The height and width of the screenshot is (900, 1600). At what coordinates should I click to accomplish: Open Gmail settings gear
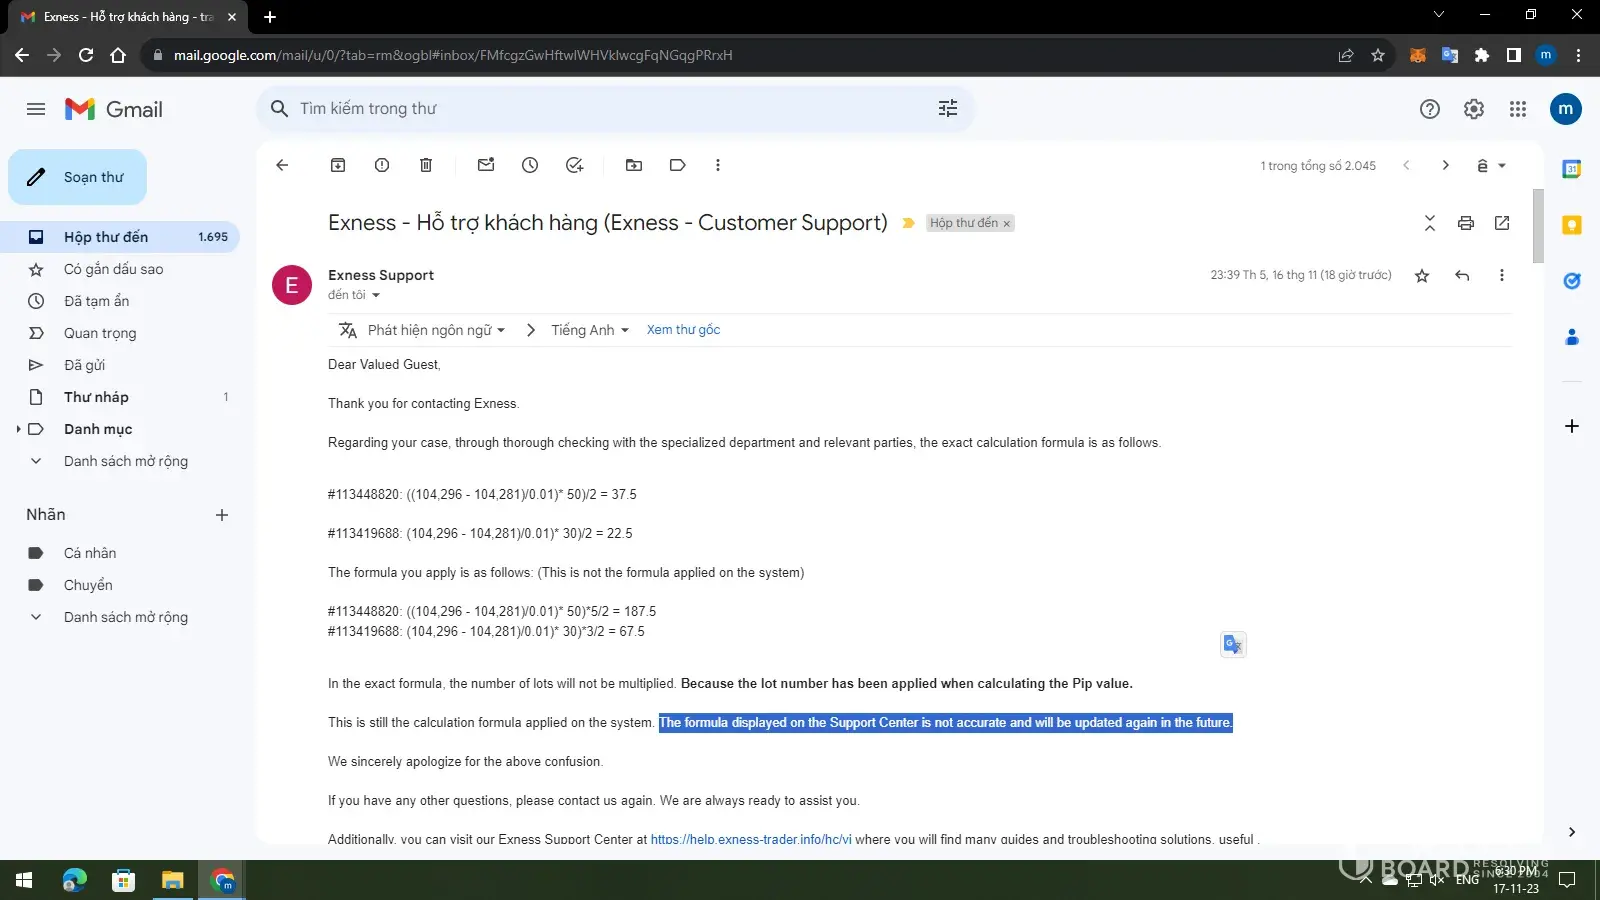coord(1474,109)
